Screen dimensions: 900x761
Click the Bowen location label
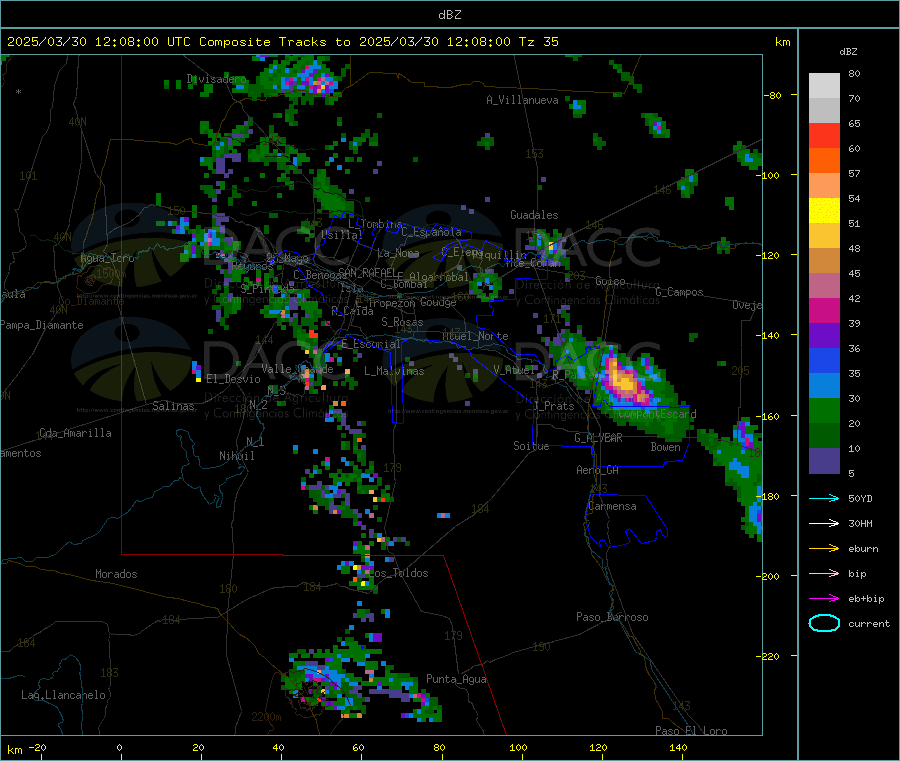click(665, 446)
